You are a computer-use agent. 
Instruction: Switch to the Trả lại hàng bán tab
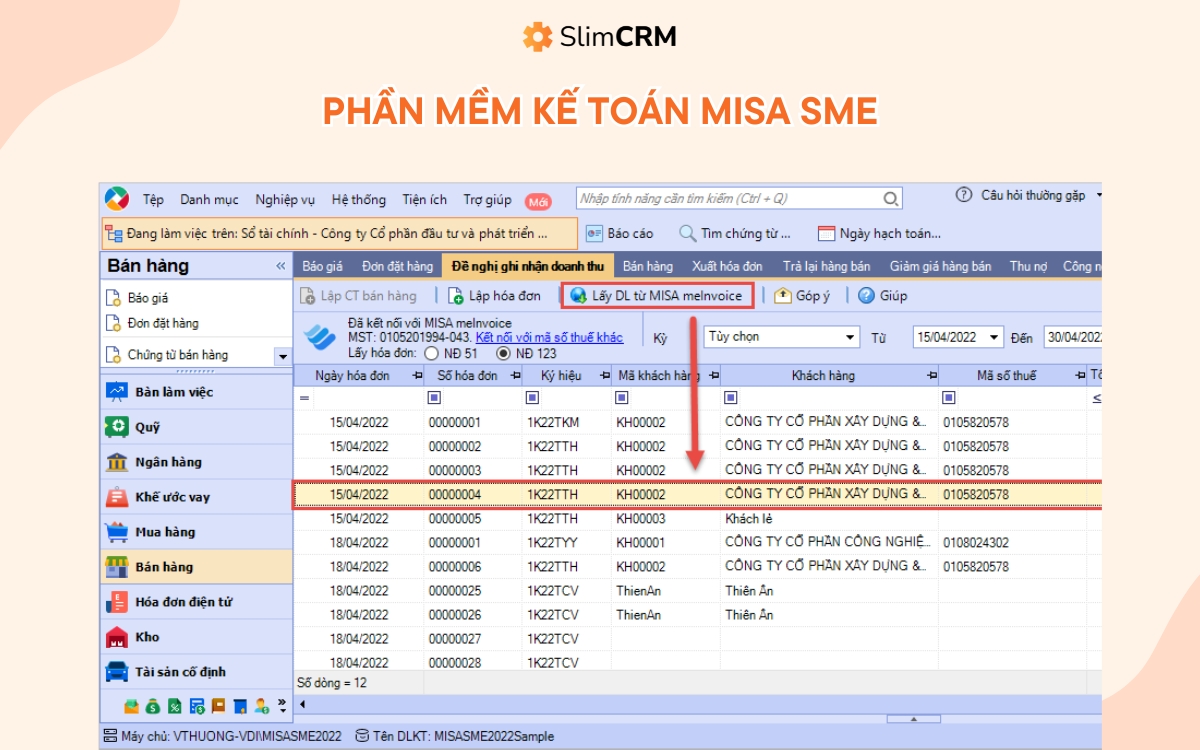826,266
